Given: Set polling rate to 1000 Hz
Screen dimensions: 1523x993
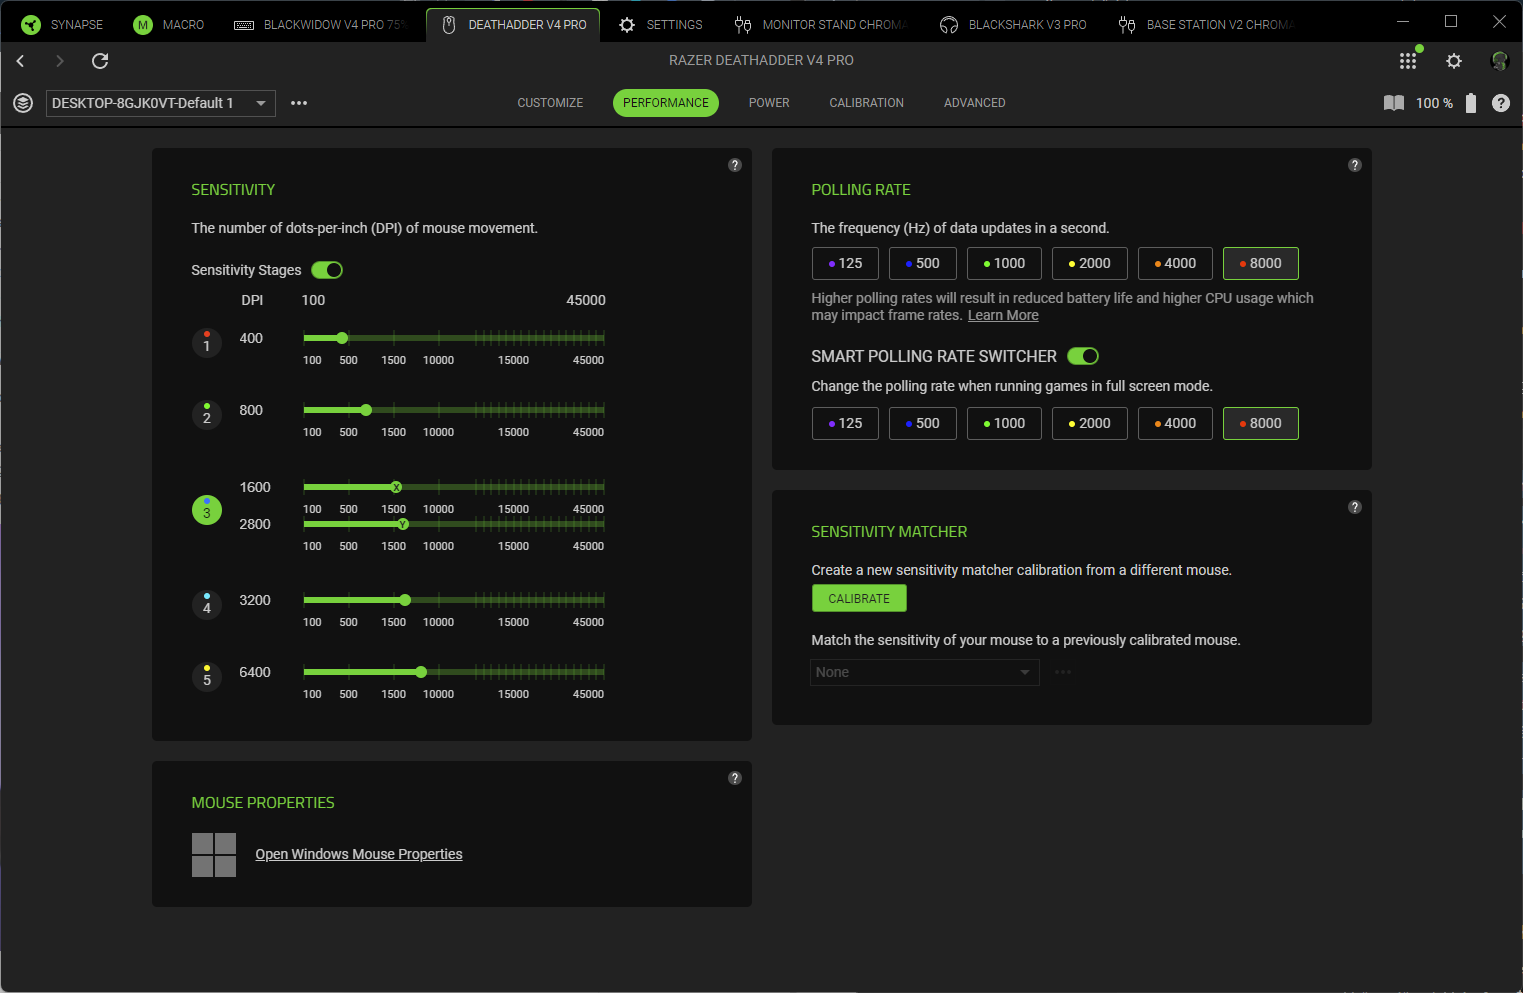Looking at the screenshot, I should coord(1004,263).
